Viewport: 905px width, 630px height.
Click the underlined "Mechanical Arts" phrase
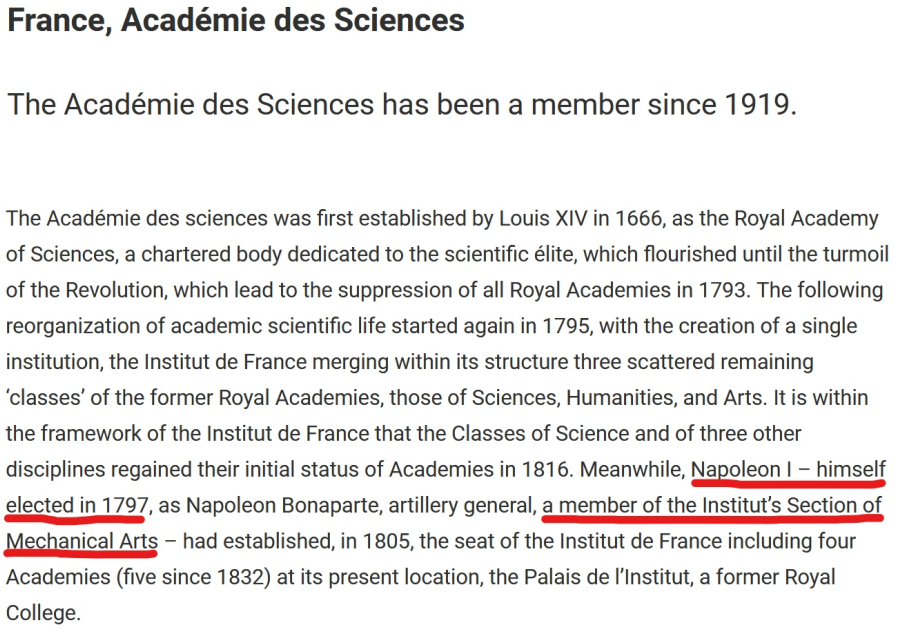[82, 542]
